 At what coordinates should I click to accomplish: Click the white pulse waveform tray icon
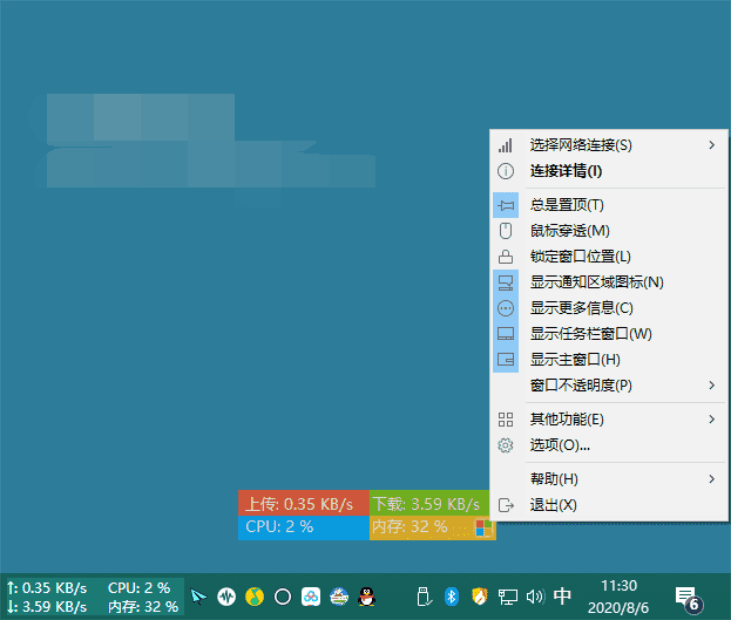[x=227, y=597]
